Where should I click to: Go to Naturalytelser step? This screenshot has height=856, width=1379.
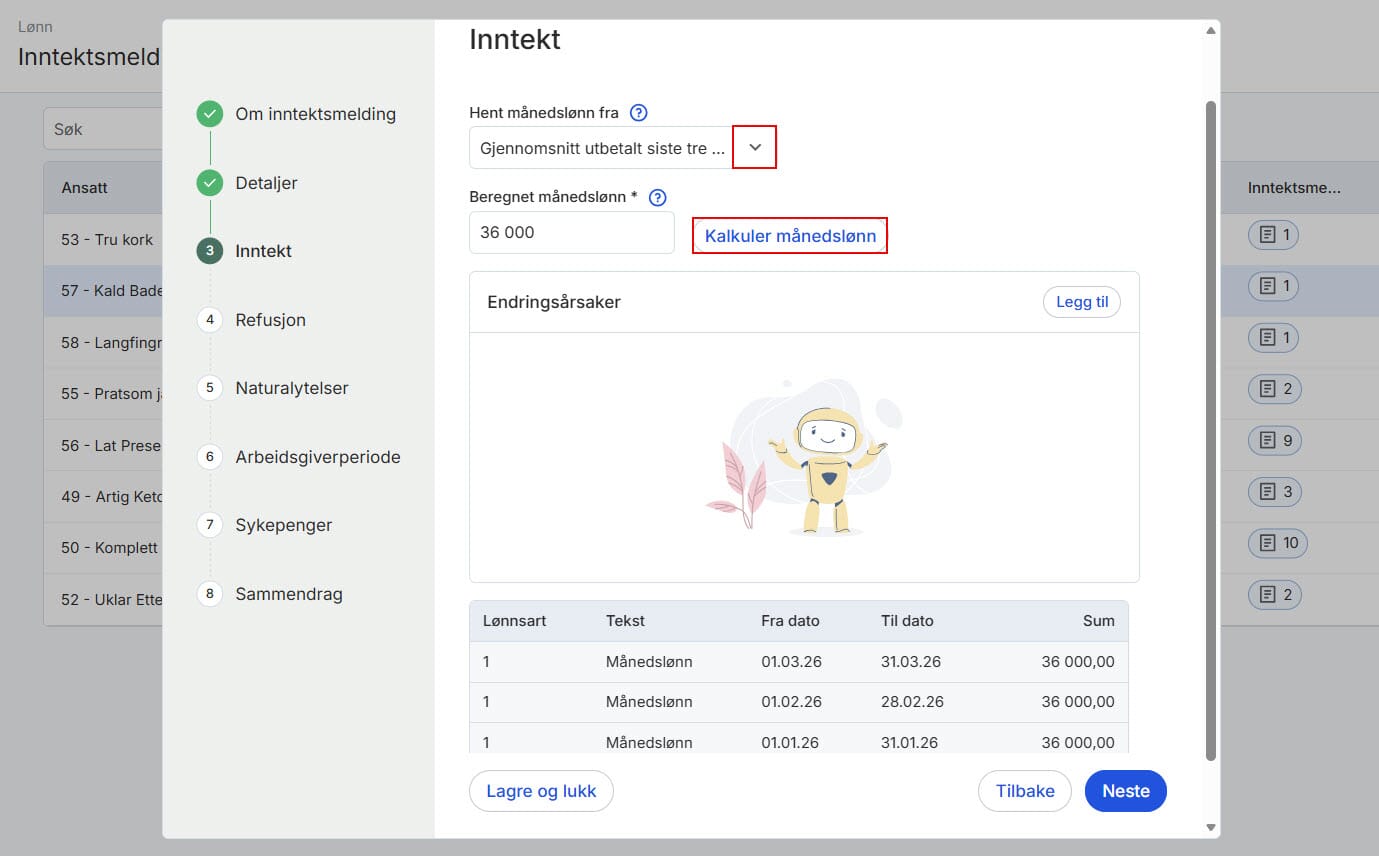[292, 388]
